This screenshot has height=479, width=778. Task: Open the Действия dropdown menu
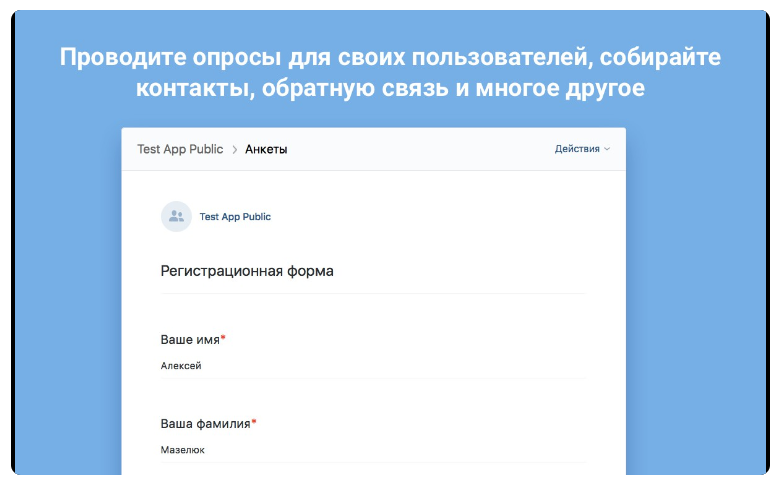582,149
